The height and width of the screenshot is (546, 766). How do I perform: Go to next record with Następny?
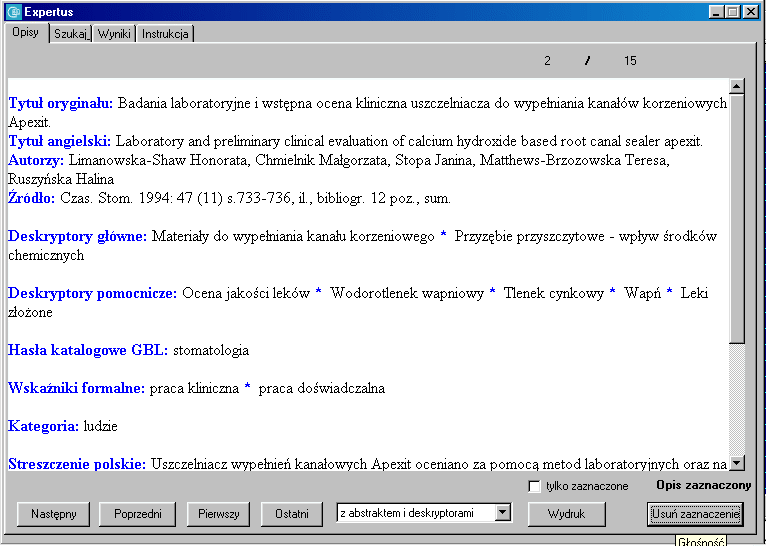53,514
